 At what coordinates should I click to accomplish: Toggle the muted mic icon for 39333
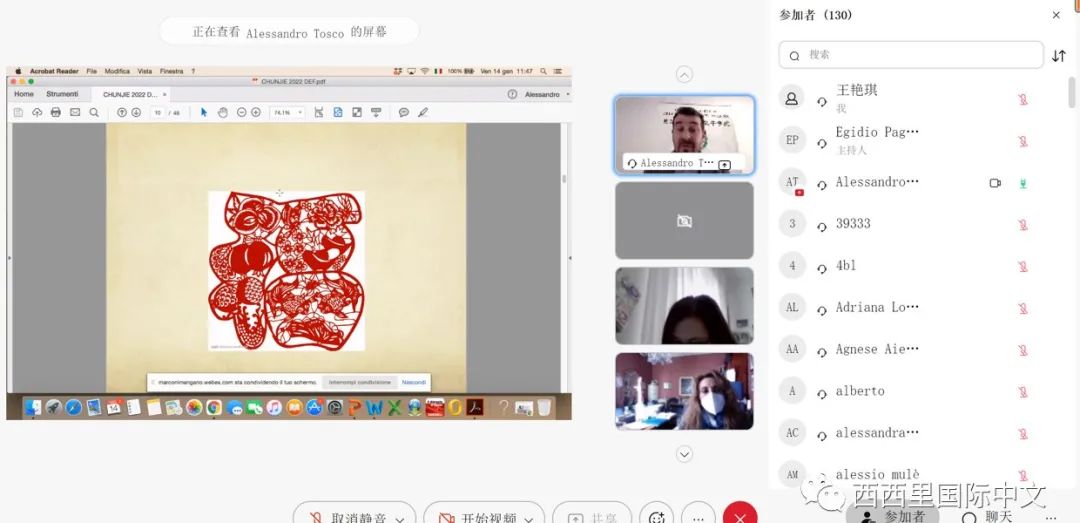point(1023,225)
